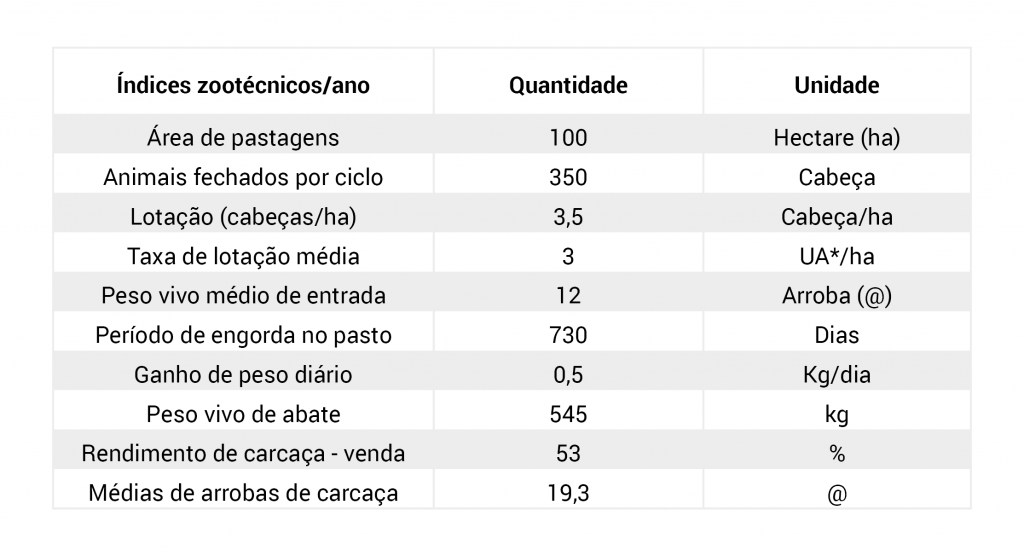
Task: Click the 'Ganho de peso diário' row label
Action: pos(243,374)
